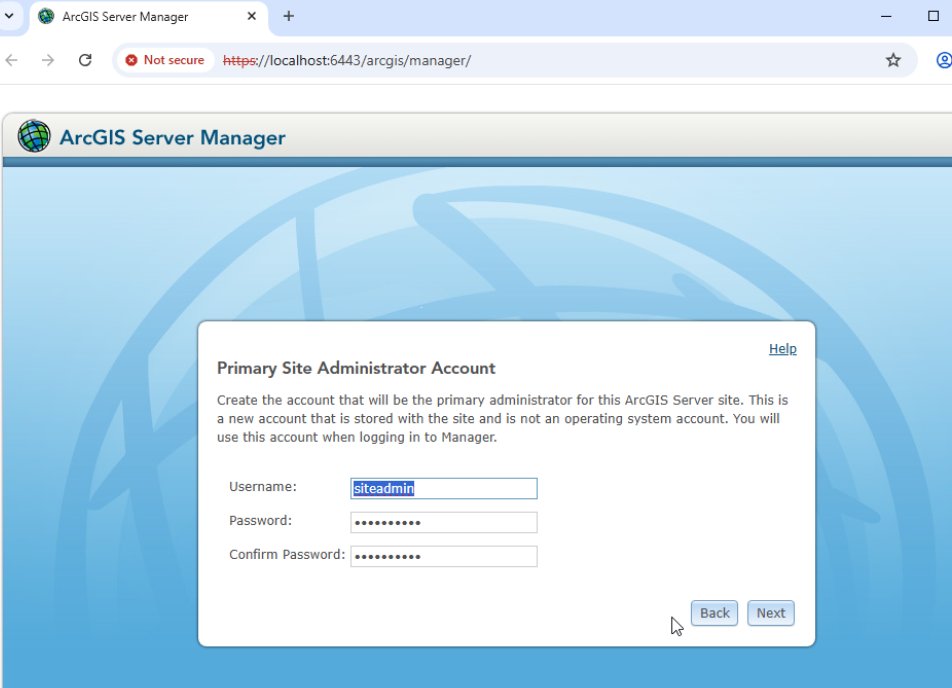952x688 pixels.
Task: Click the globe favicon on the browser tab
Action: (x=46, y=16)
